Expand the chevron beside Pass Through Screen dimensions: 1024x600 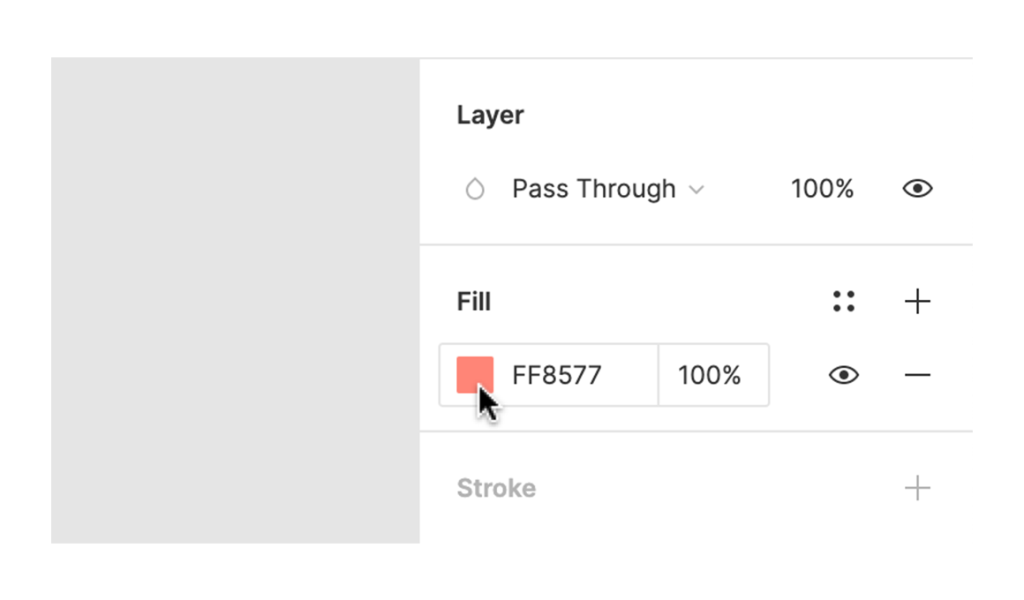697,190
